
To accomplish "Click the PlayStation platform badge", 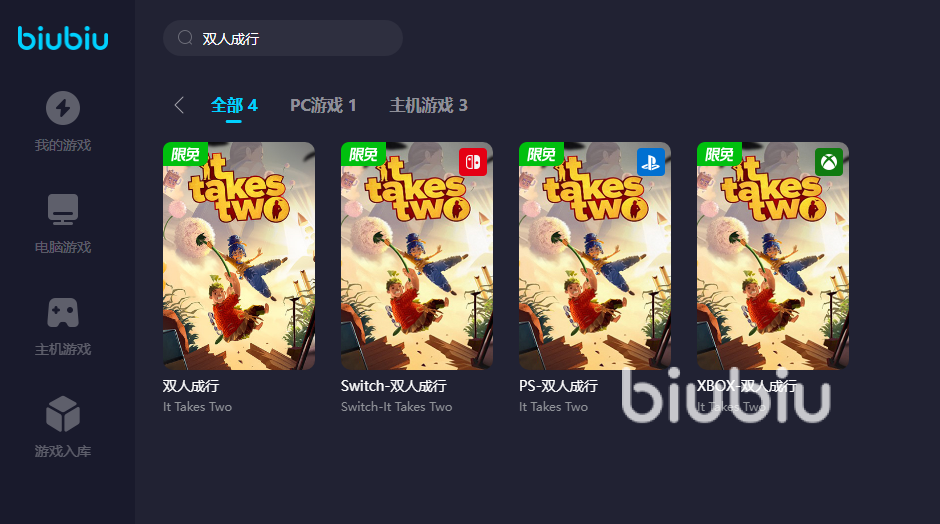I will pyautogui.click(x=650, y=162).
